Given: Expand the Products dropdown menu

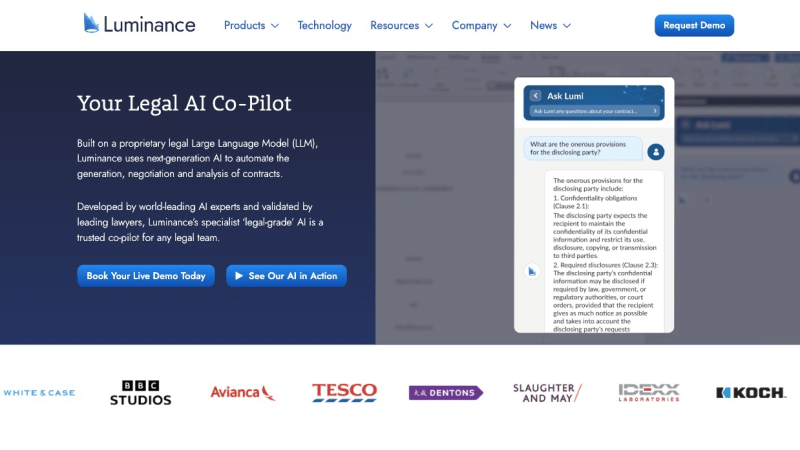Looking at the screenshot, I should coord(251,25).
